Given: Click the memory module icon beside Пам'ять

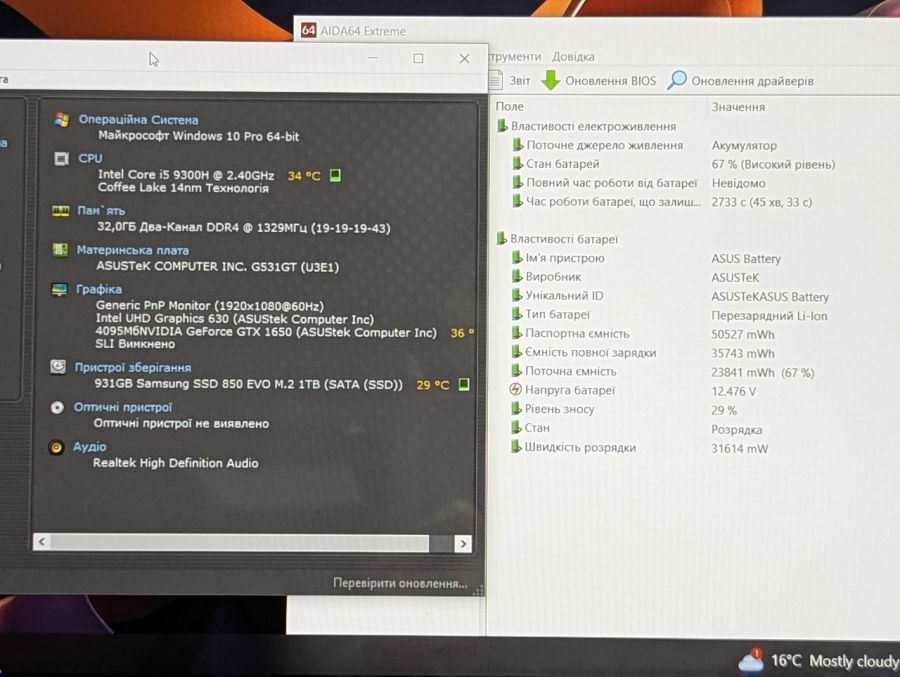Looking at the screenshot, I should 61,211.
